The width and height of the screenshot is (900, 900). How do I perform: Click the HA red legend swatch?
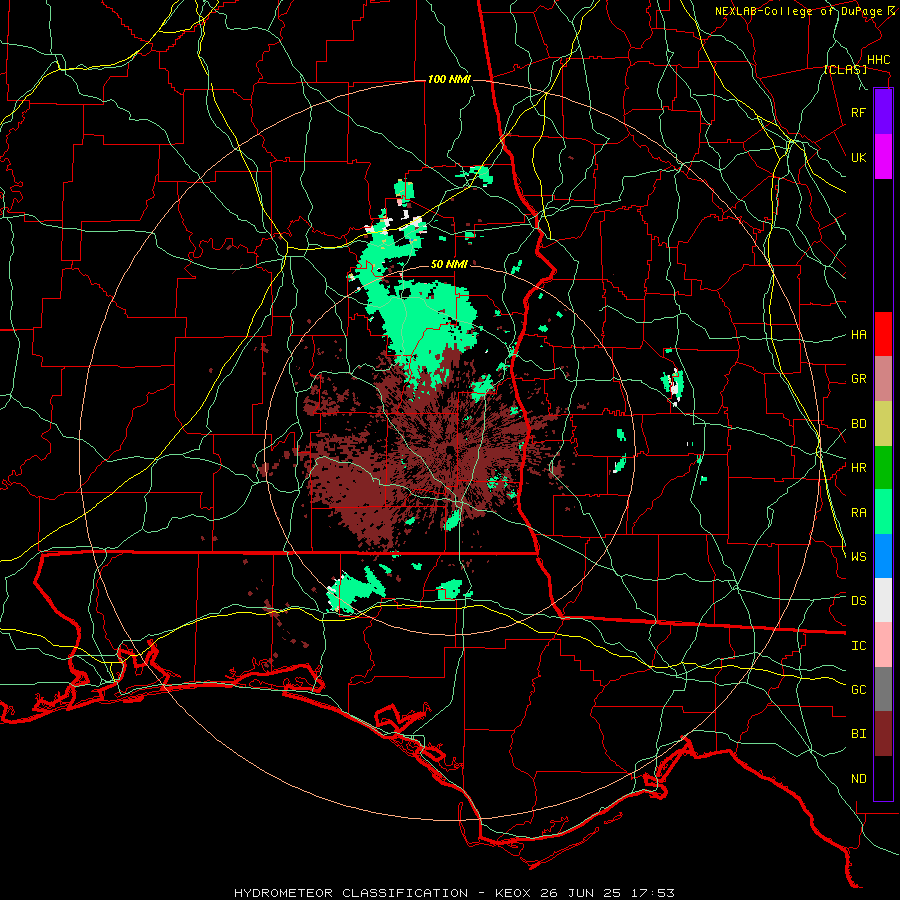tap(883, 334)
